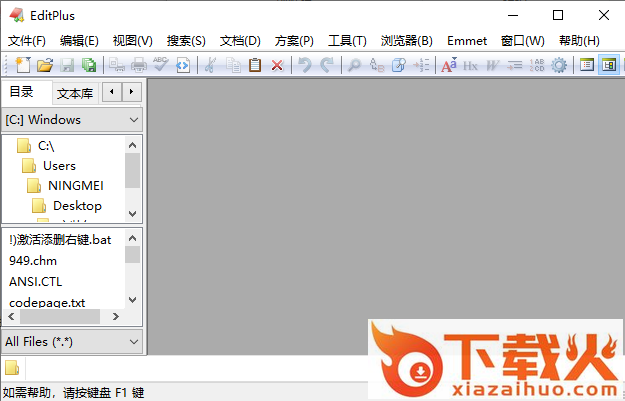Toggle line numbers icon
The image size is (625, 401).
(537, 65)
